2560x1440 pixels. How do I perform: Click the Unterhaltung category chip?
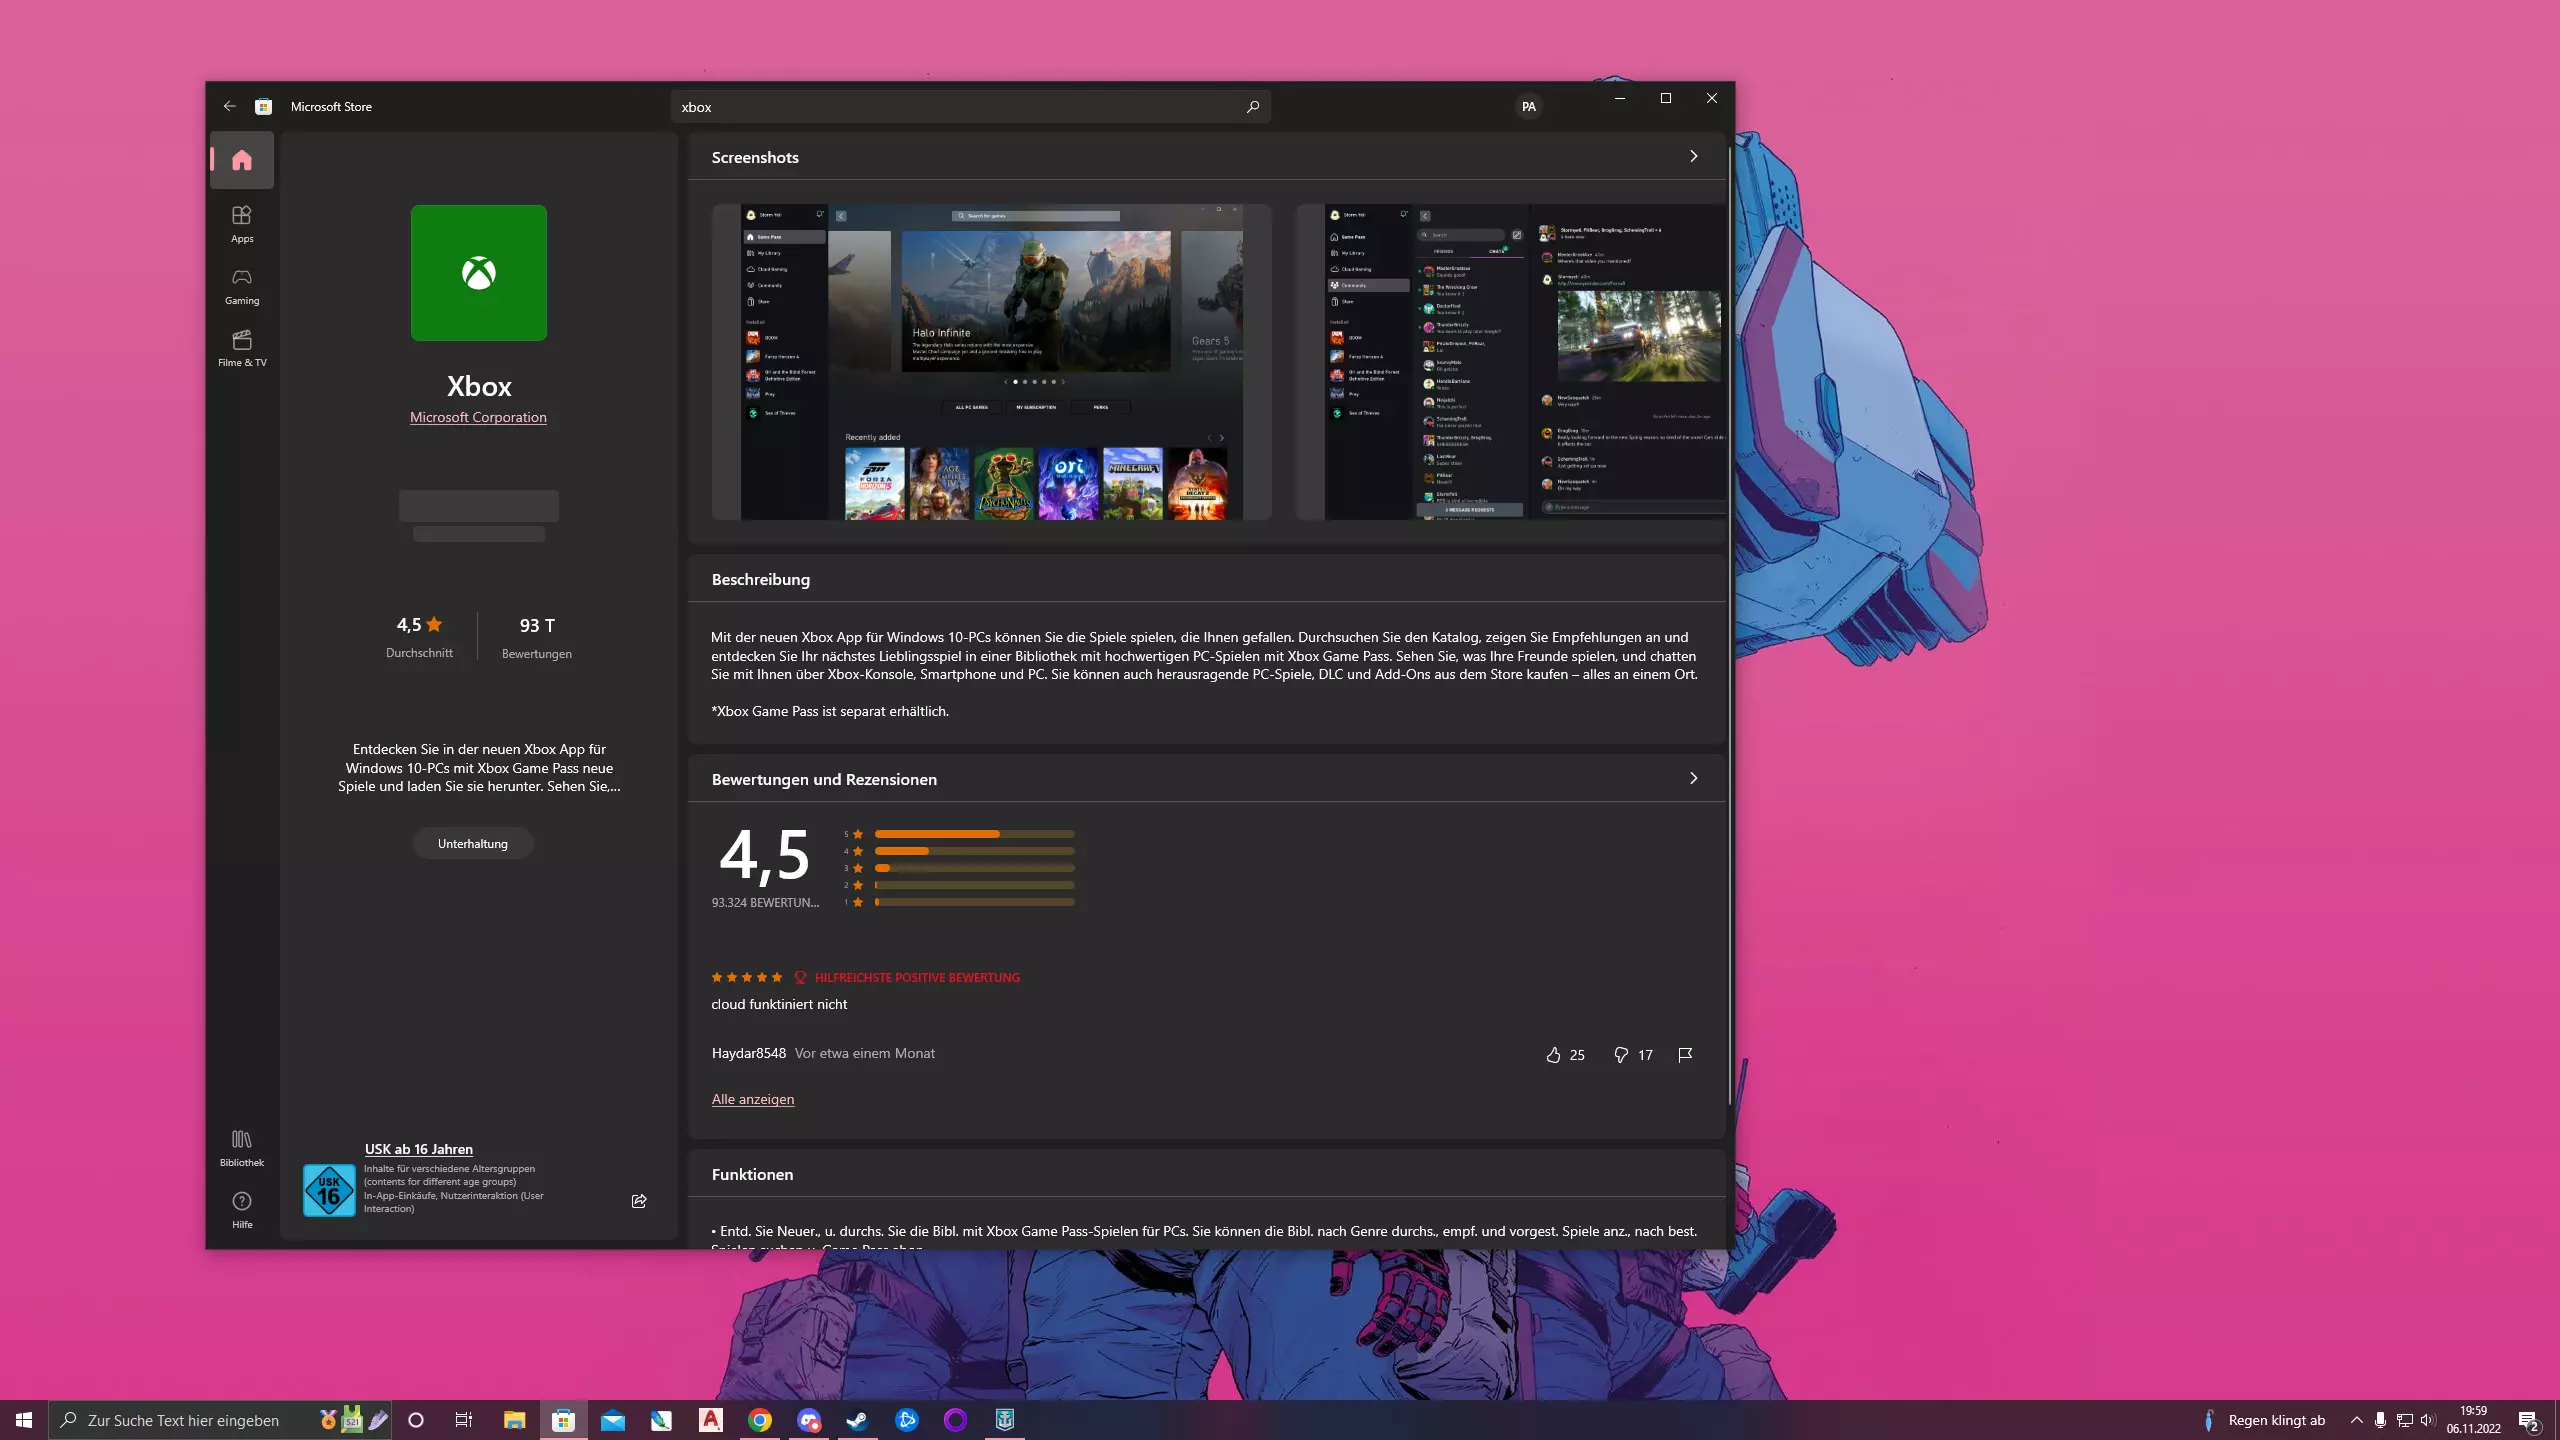tap(473, 843)
